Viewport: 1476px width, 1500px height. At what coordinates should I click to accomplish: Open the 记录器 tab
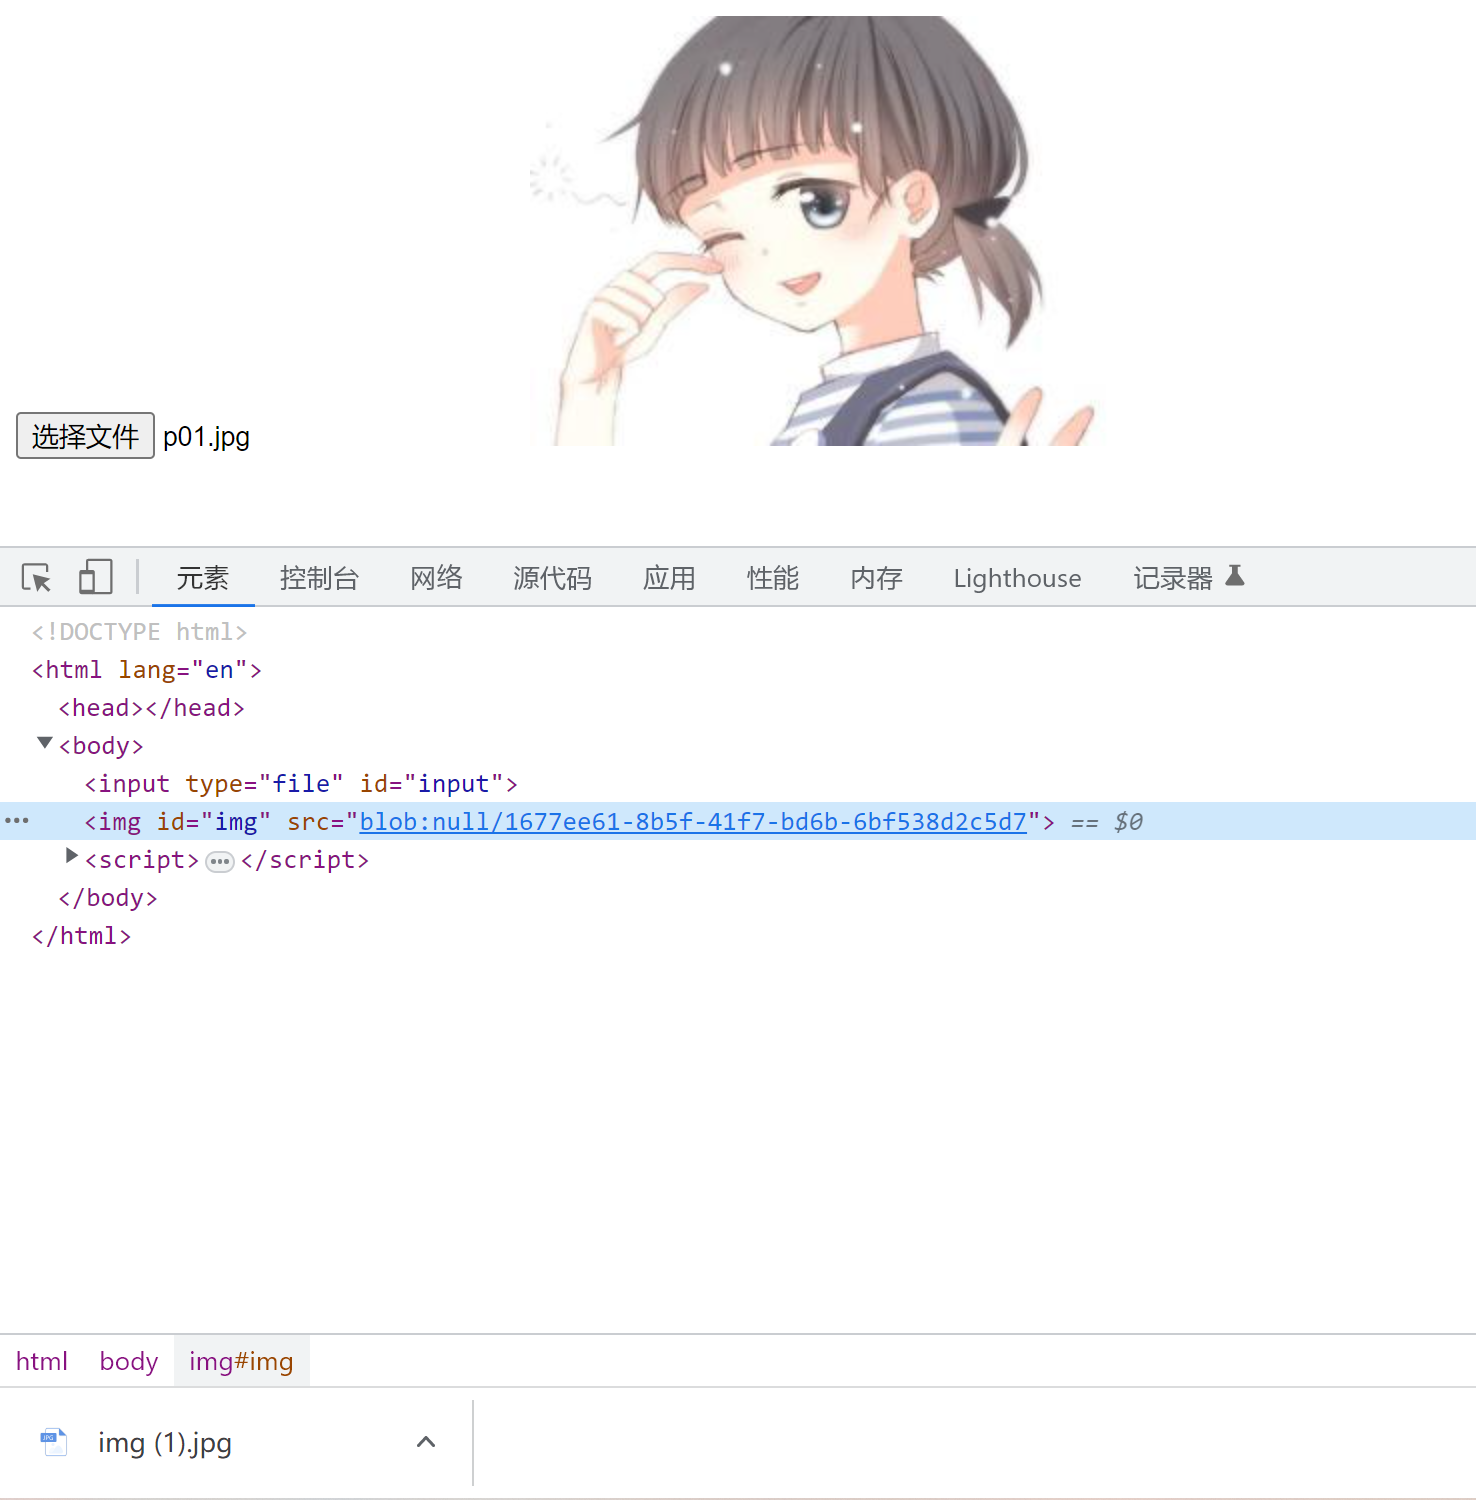pyautogui.click(x=1187, y=578)
